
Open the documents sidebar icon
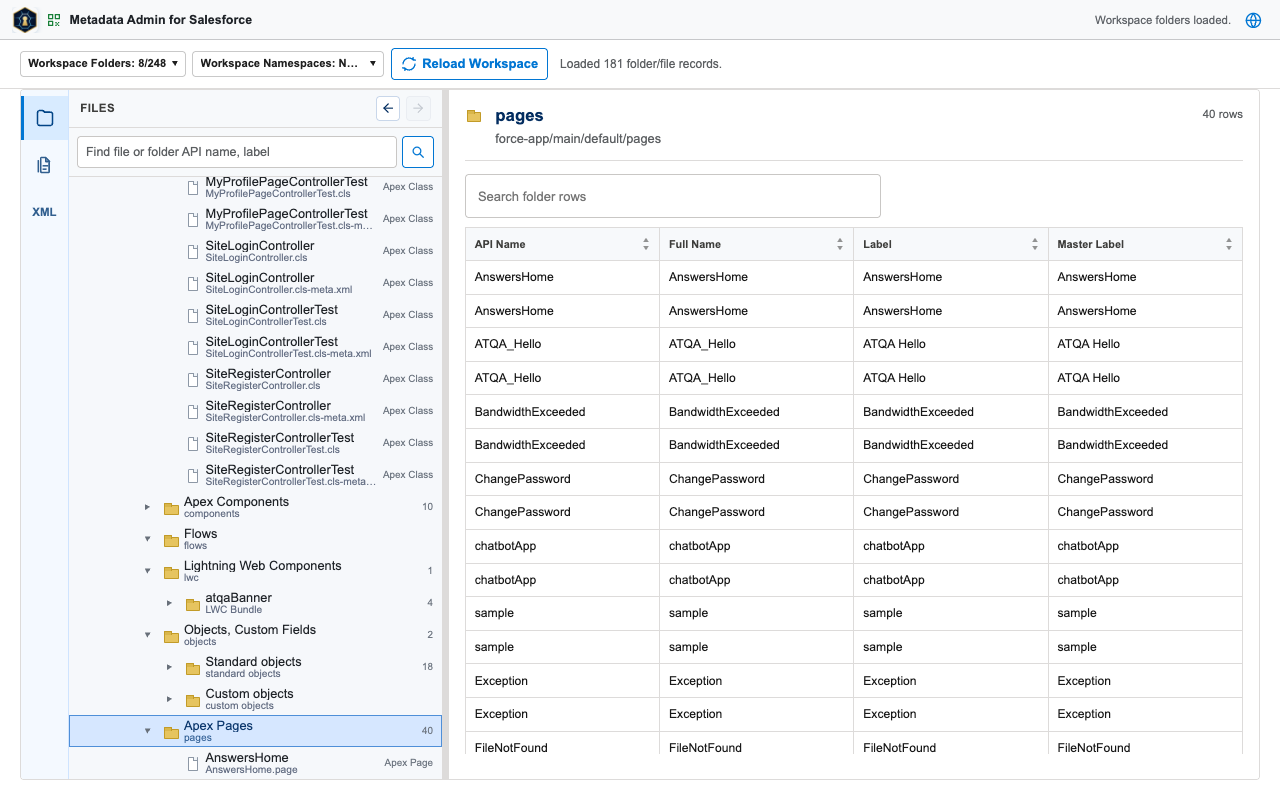pyautogui.click(x=45, y=165)
